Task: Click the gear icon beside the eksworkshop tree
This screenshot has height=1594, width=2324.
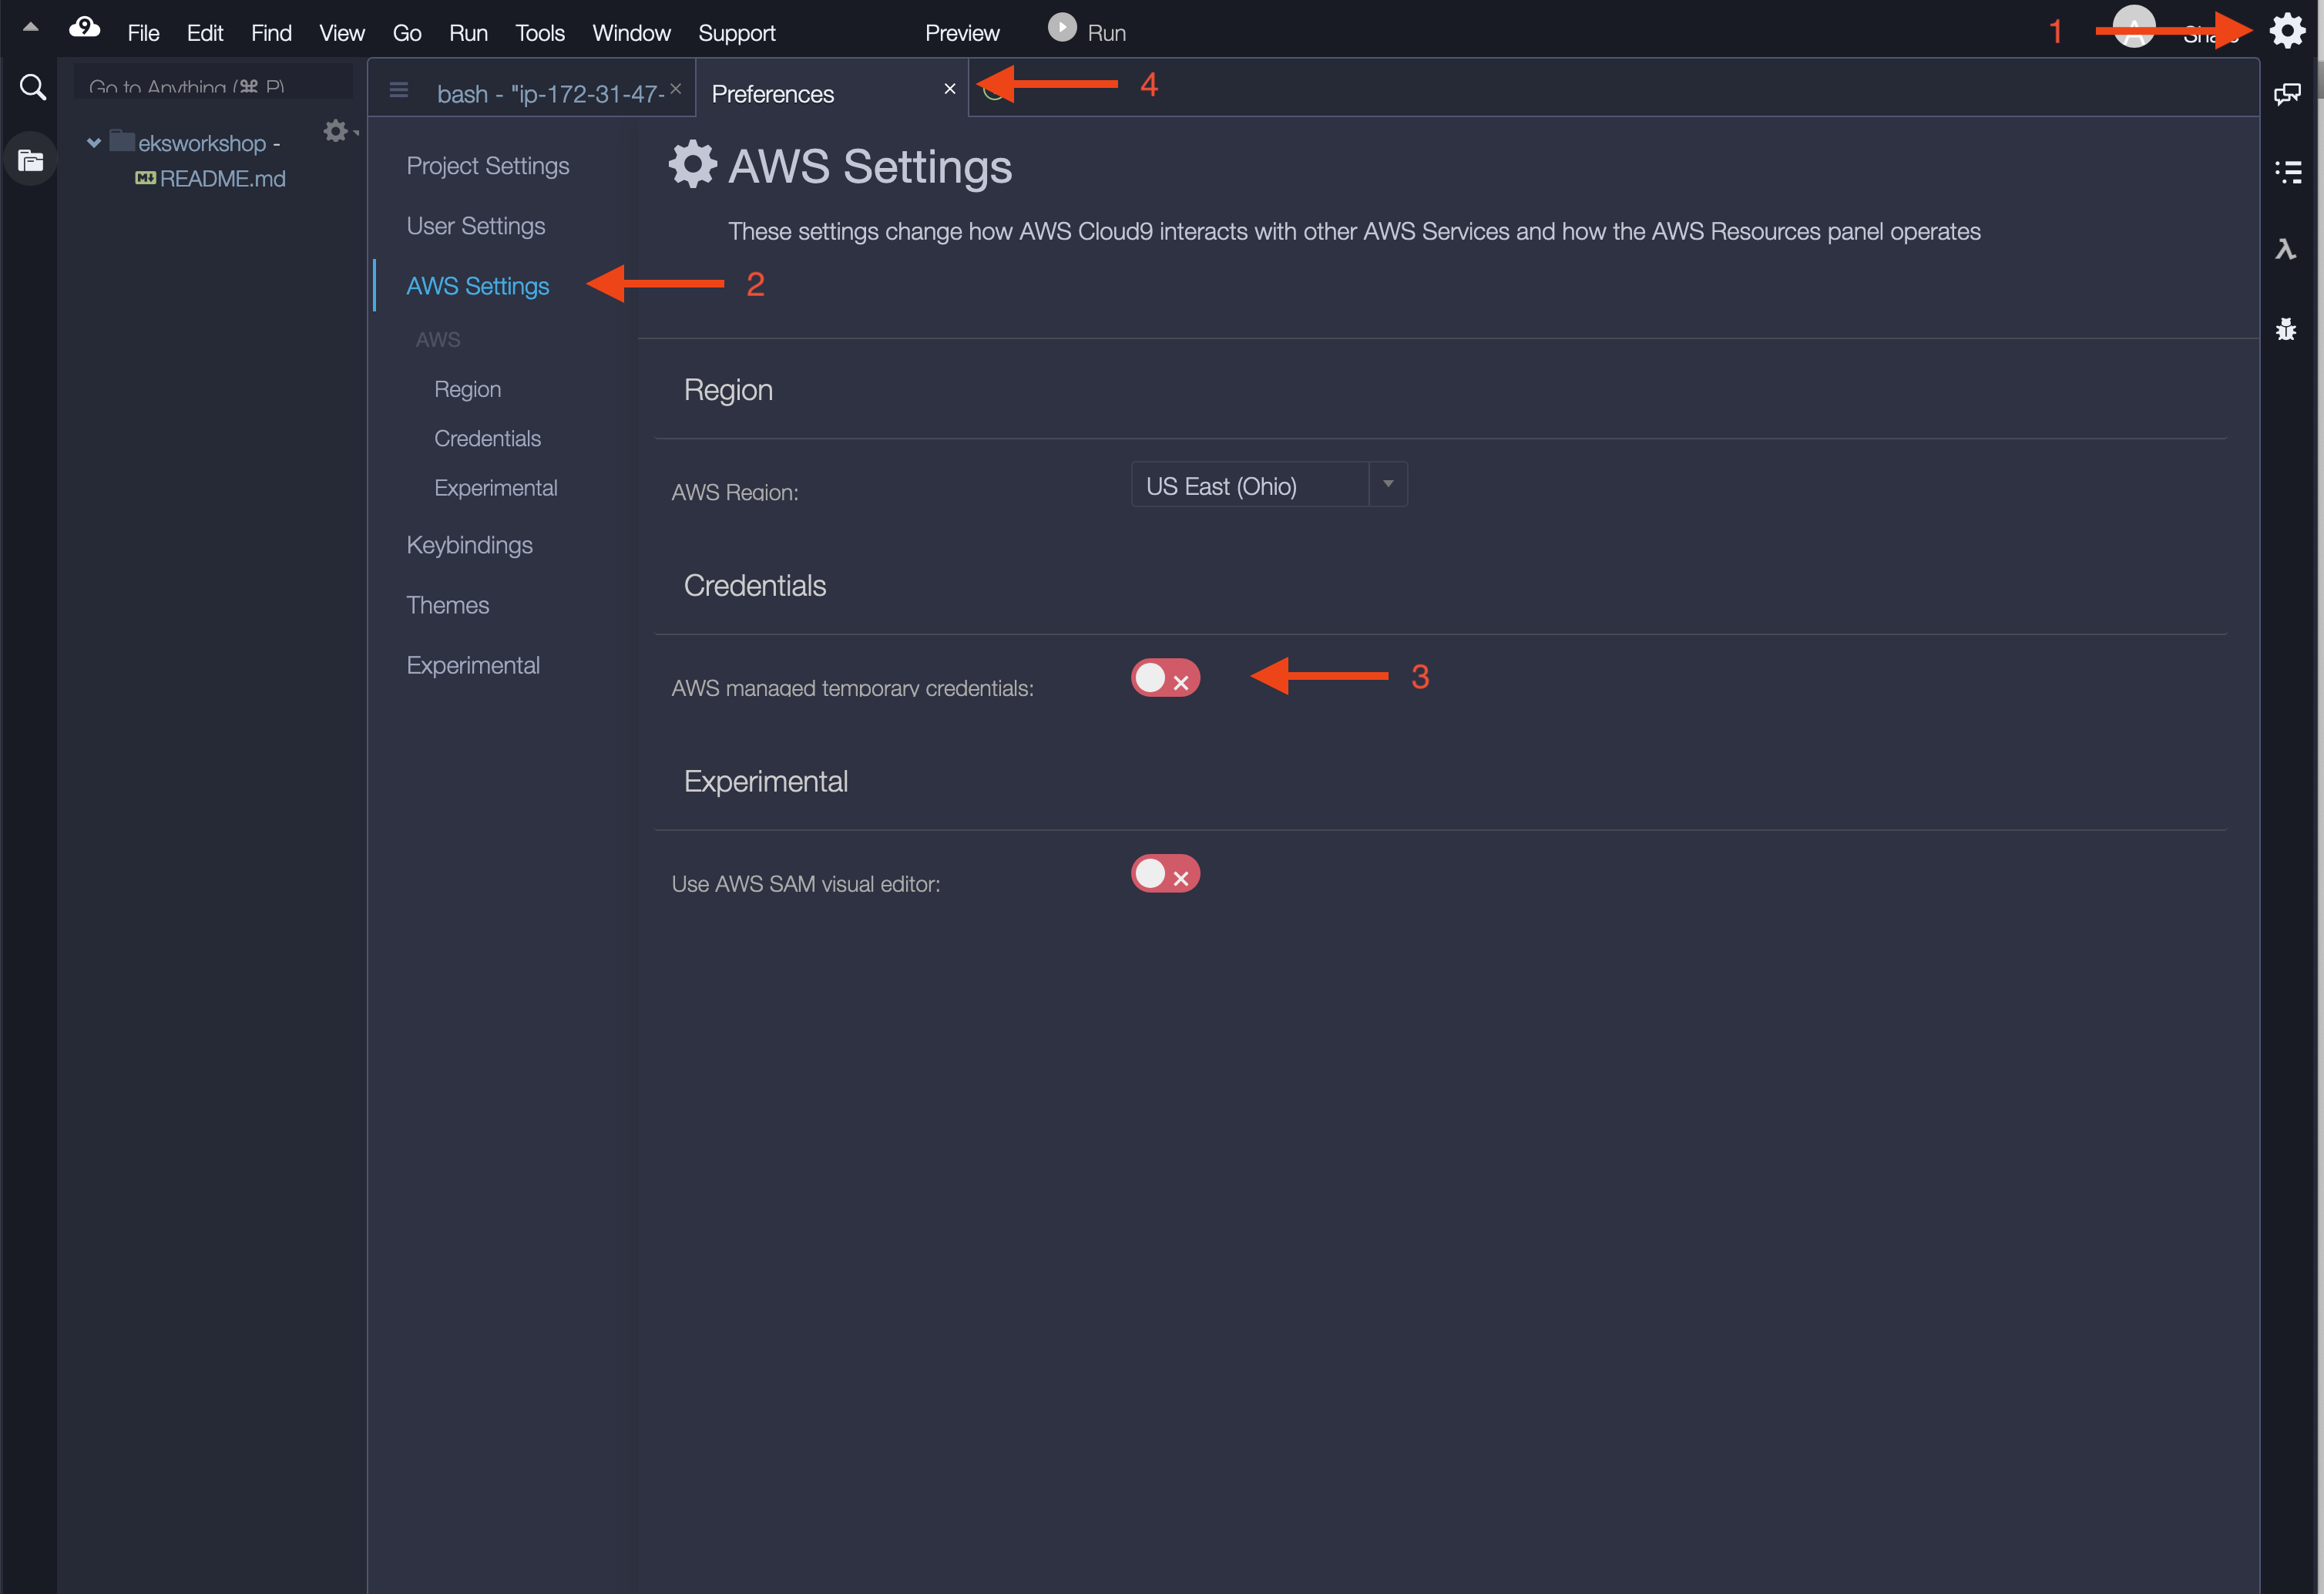Action: 335,130
